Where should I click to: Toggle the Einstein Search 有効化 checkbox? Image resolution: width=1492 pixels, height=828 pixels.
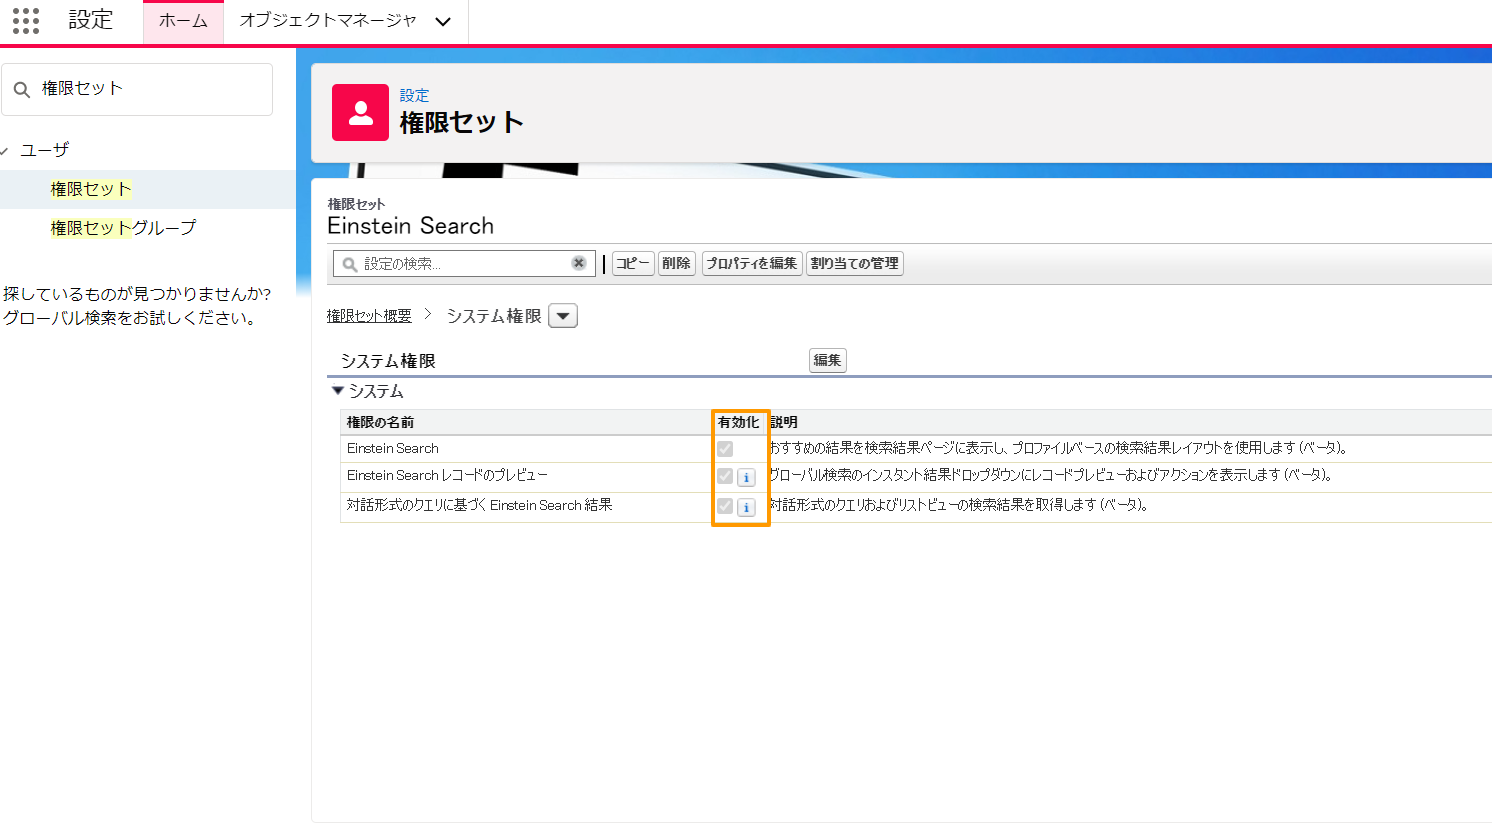725,449
